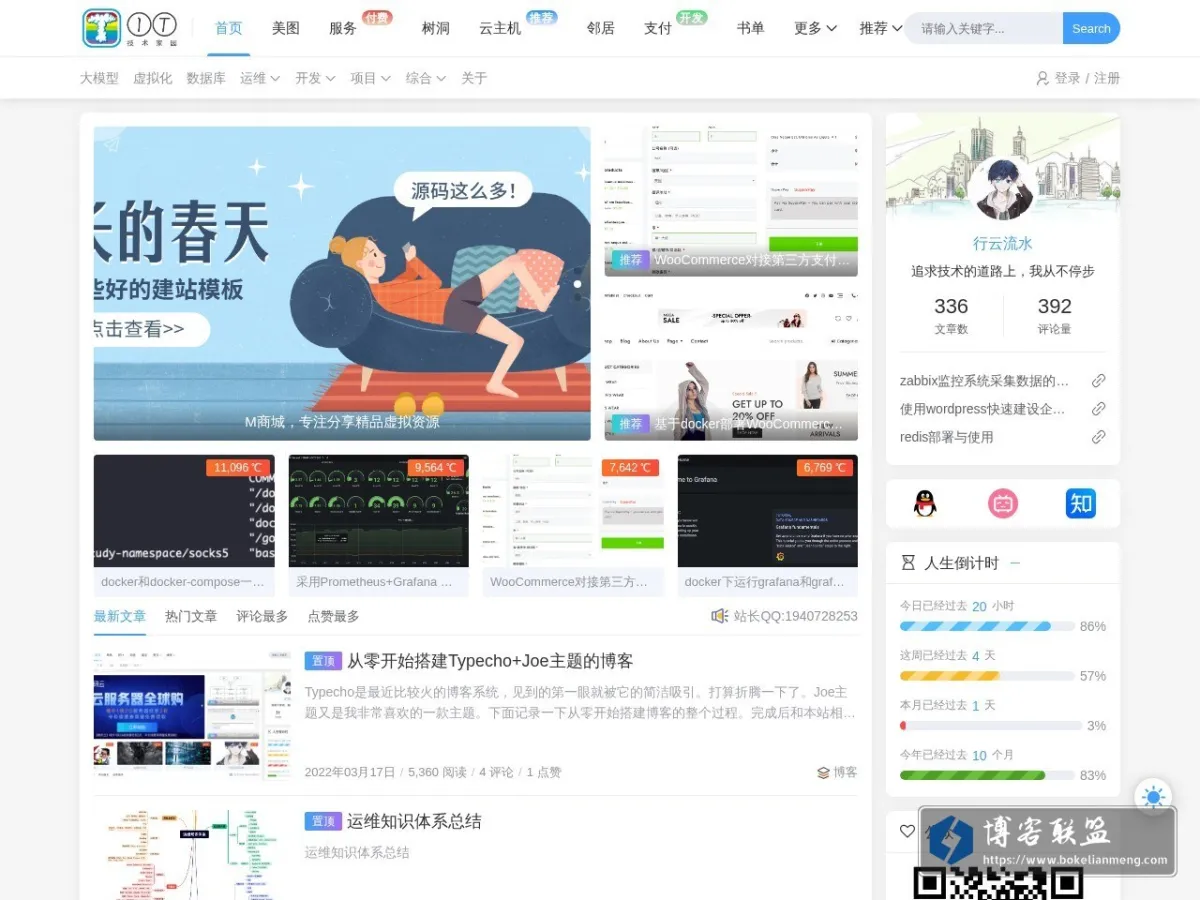Click link icon beside 使用wordpress快速建设 article
This screenshot has width=1200, height=900.
(x=1098, y=409)
